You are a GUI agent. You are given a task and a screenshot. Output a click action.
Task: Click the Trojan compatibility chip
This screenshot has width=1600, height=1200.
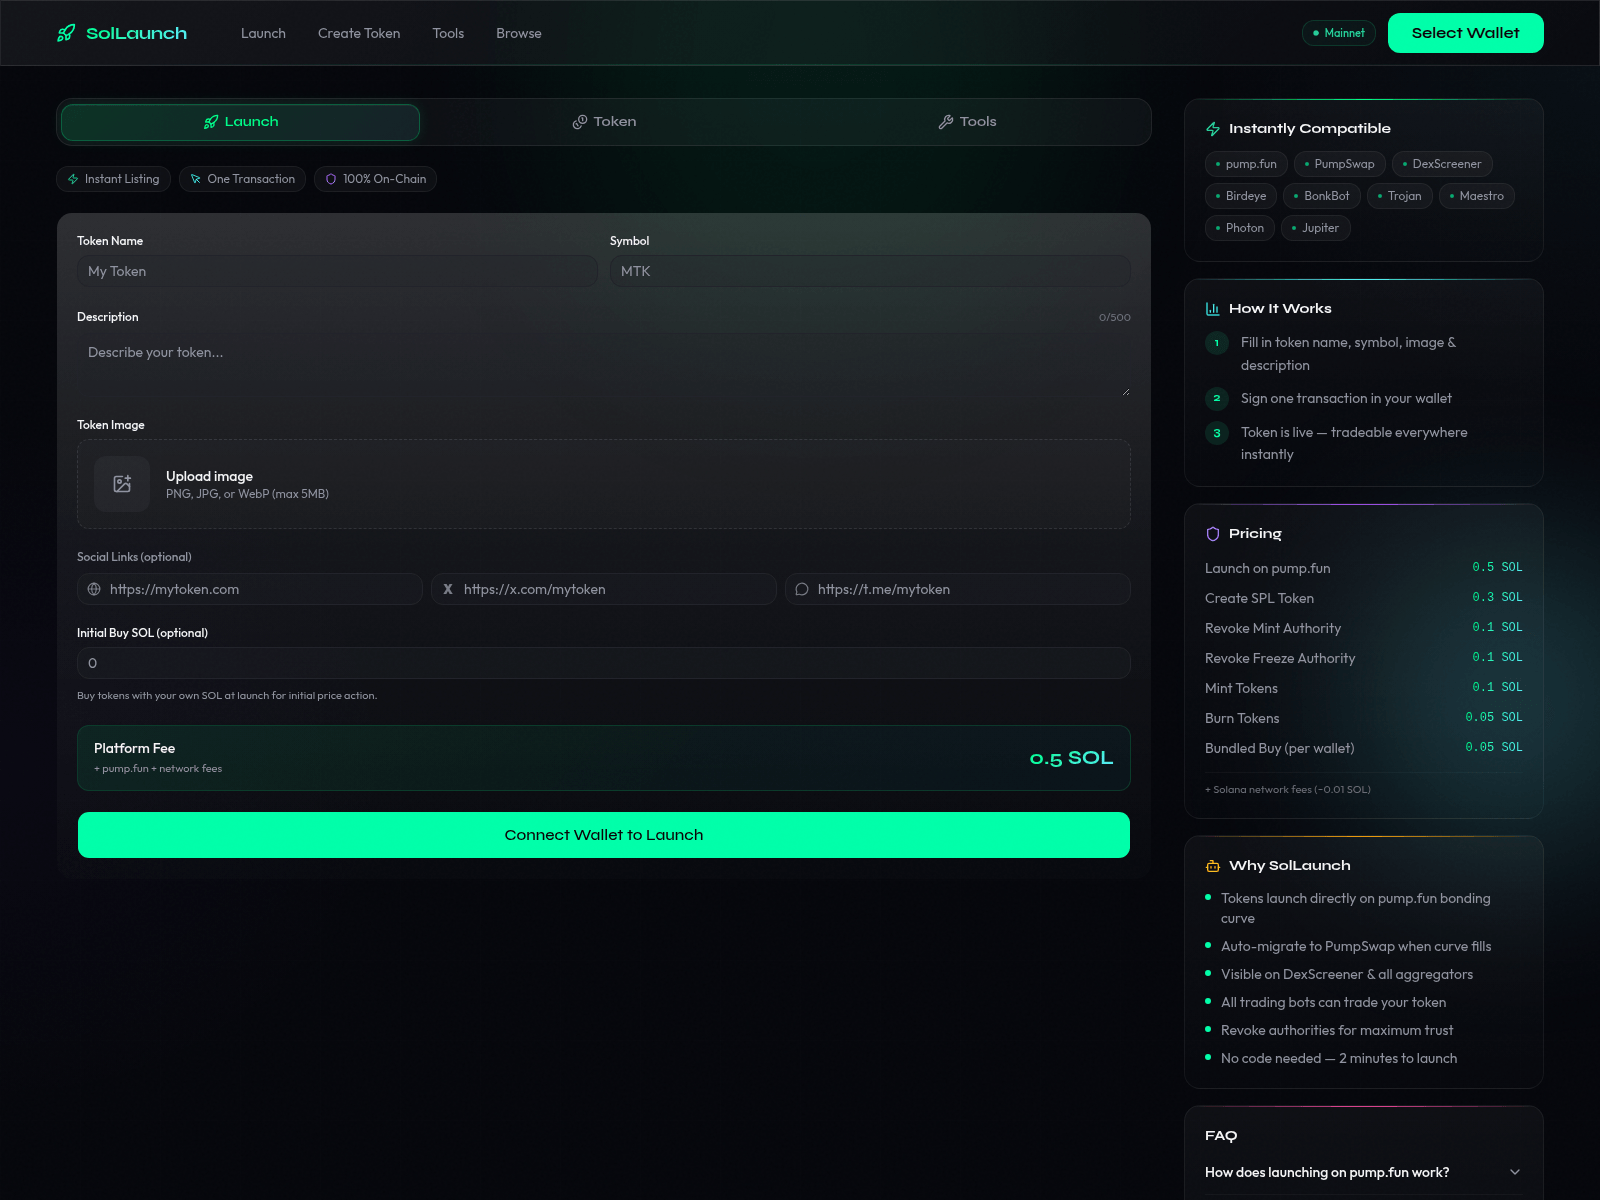(x=1400, y=196)
